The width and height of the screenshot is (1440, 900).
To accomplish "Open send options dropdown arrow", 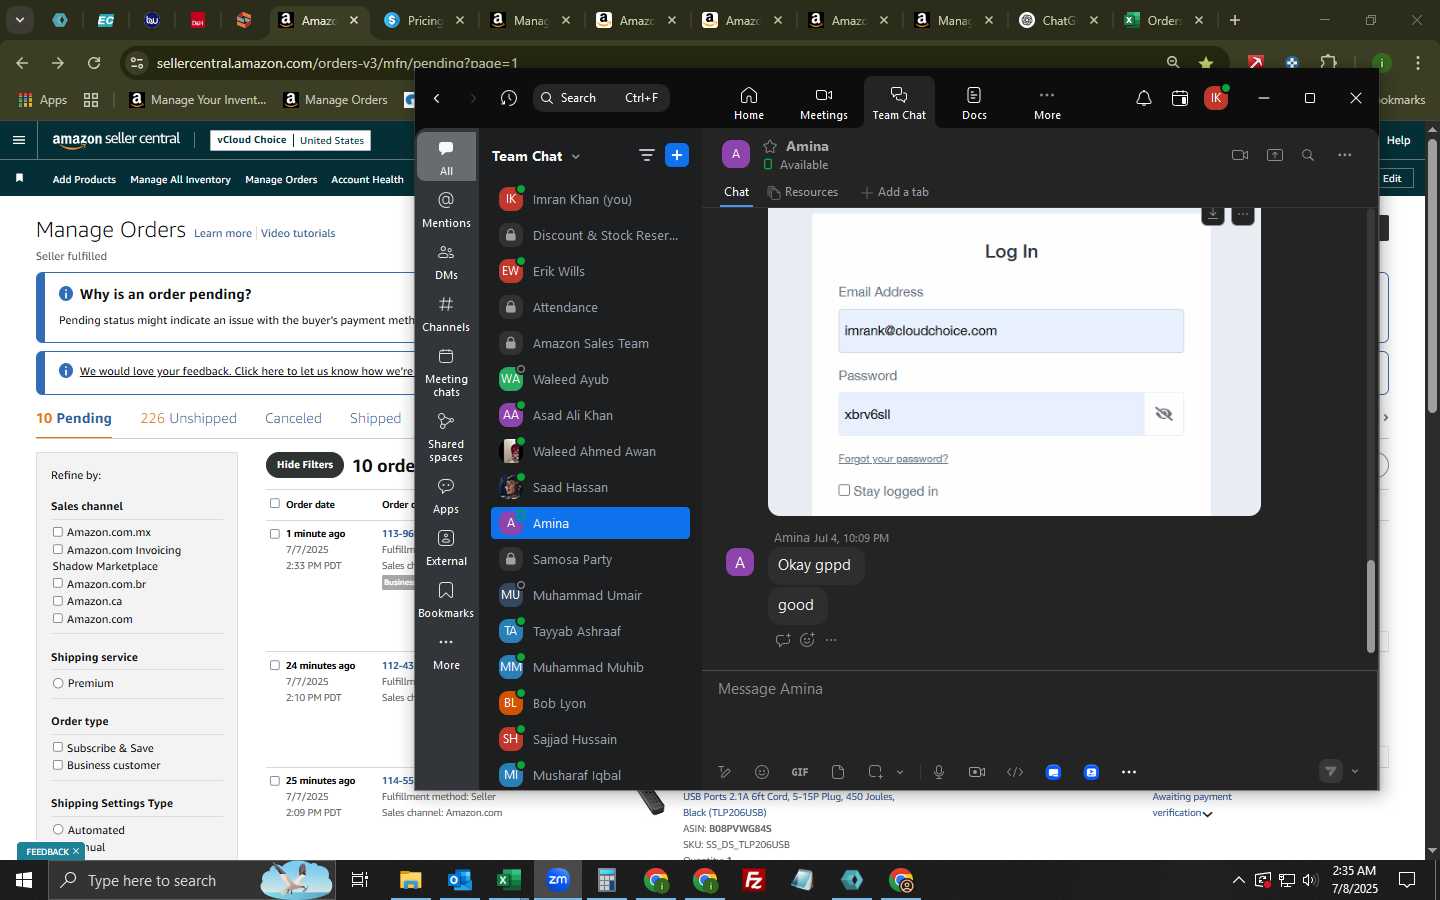I will tap(1355, 771).
